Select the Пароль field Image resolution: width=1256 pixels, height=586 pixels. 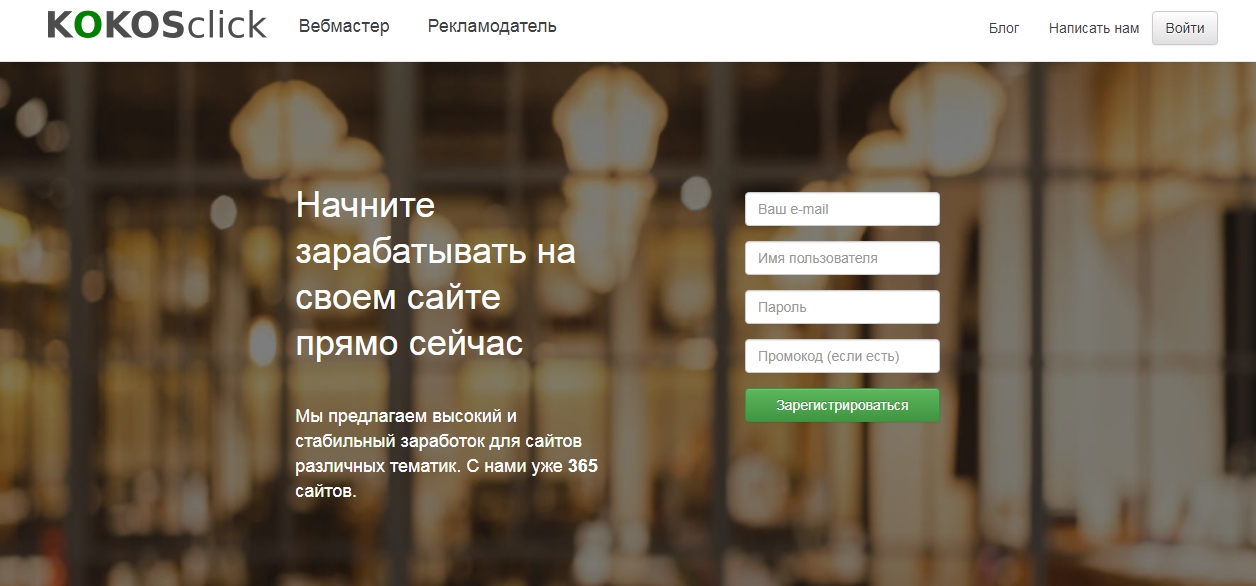pyautogui.click(x=841, y=306)
